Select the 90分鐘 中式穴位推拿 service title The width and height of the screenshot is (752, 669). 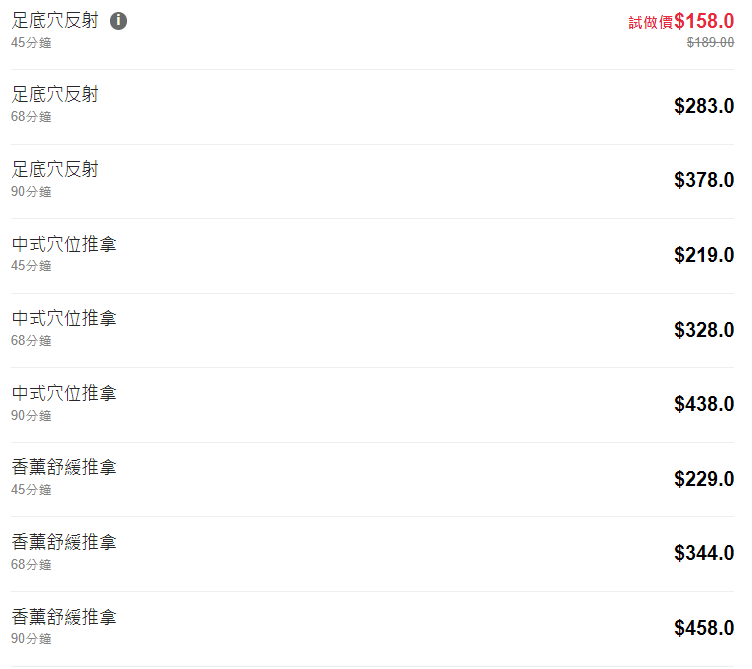64,394
